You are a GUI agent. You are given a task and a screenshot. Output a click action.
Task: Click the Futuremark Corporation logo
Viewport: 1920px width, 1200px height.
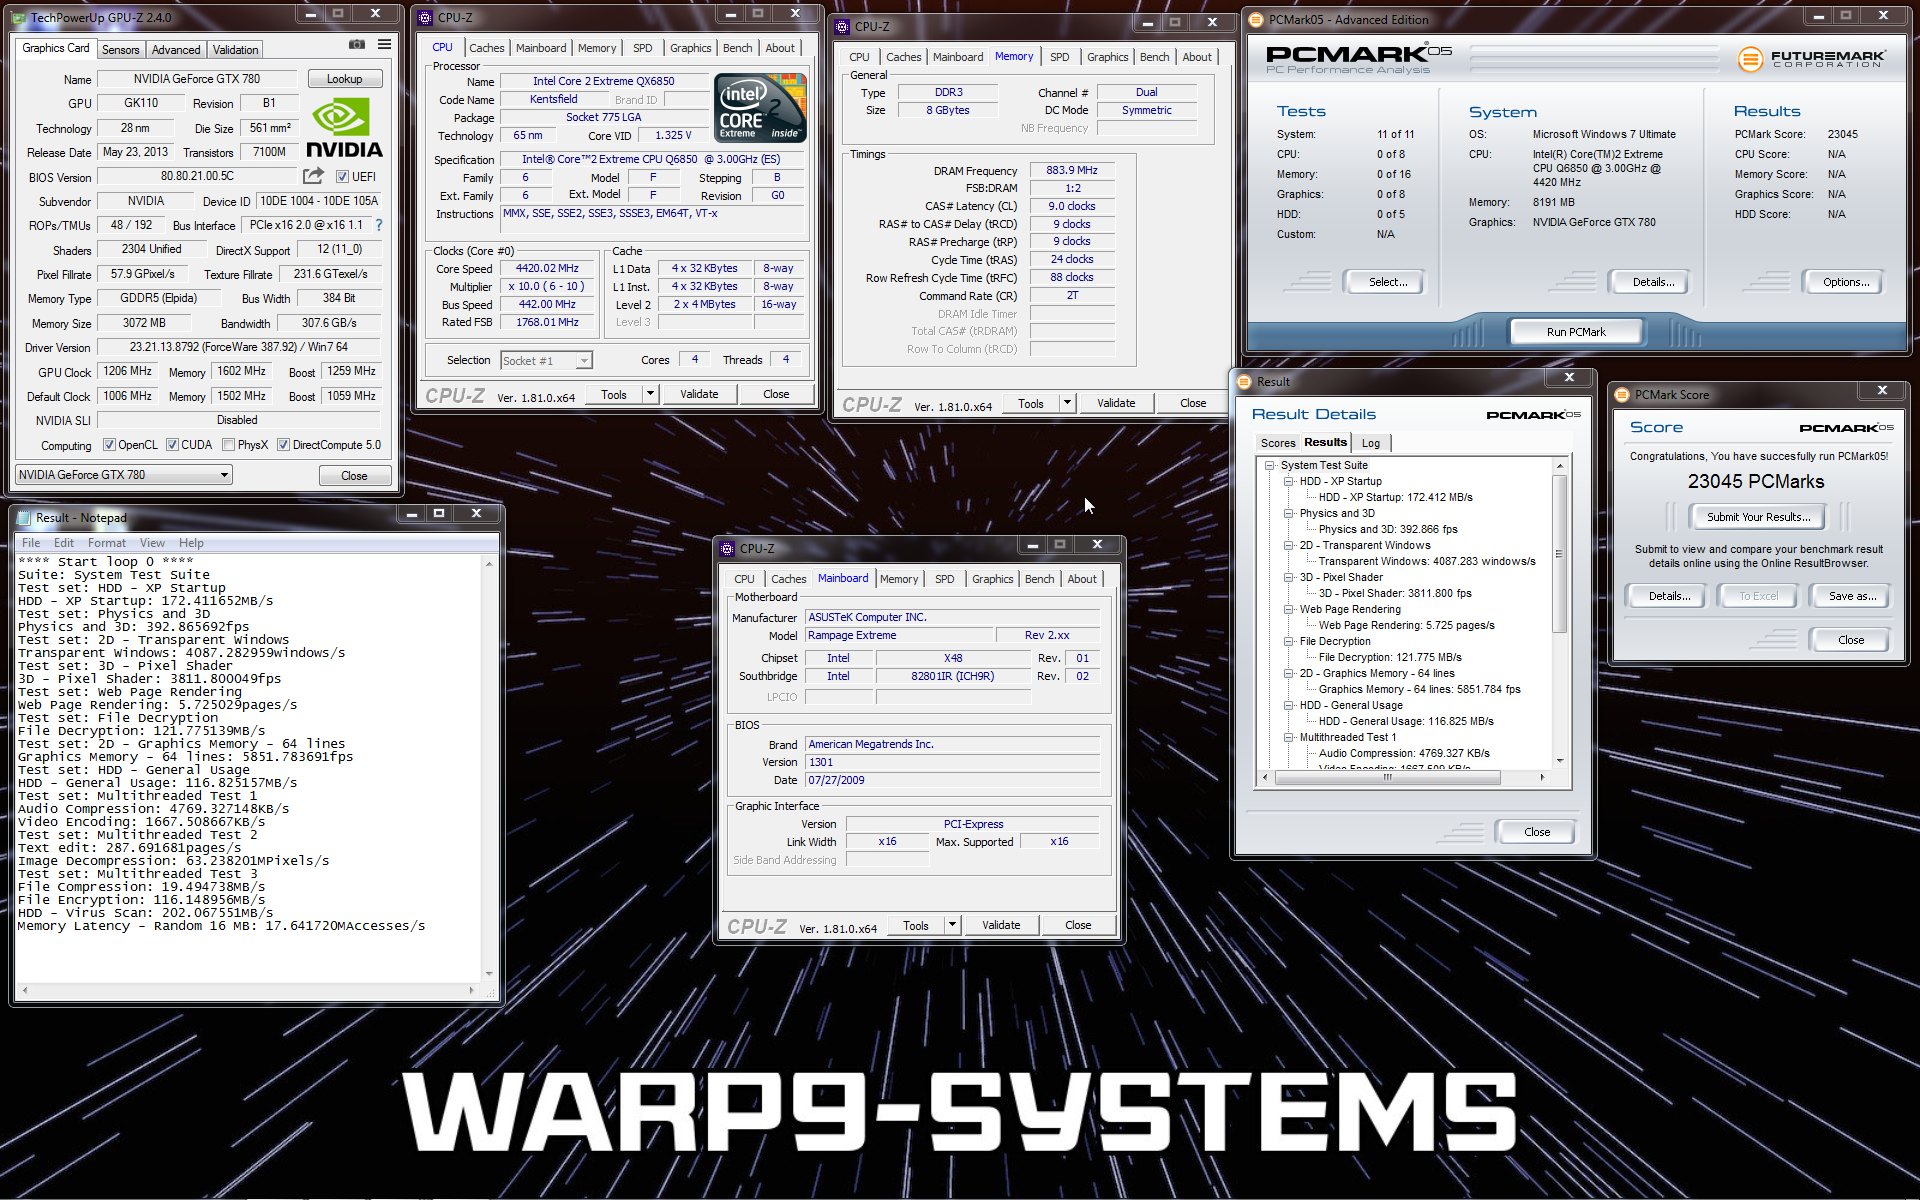[x=1812, y=59]
